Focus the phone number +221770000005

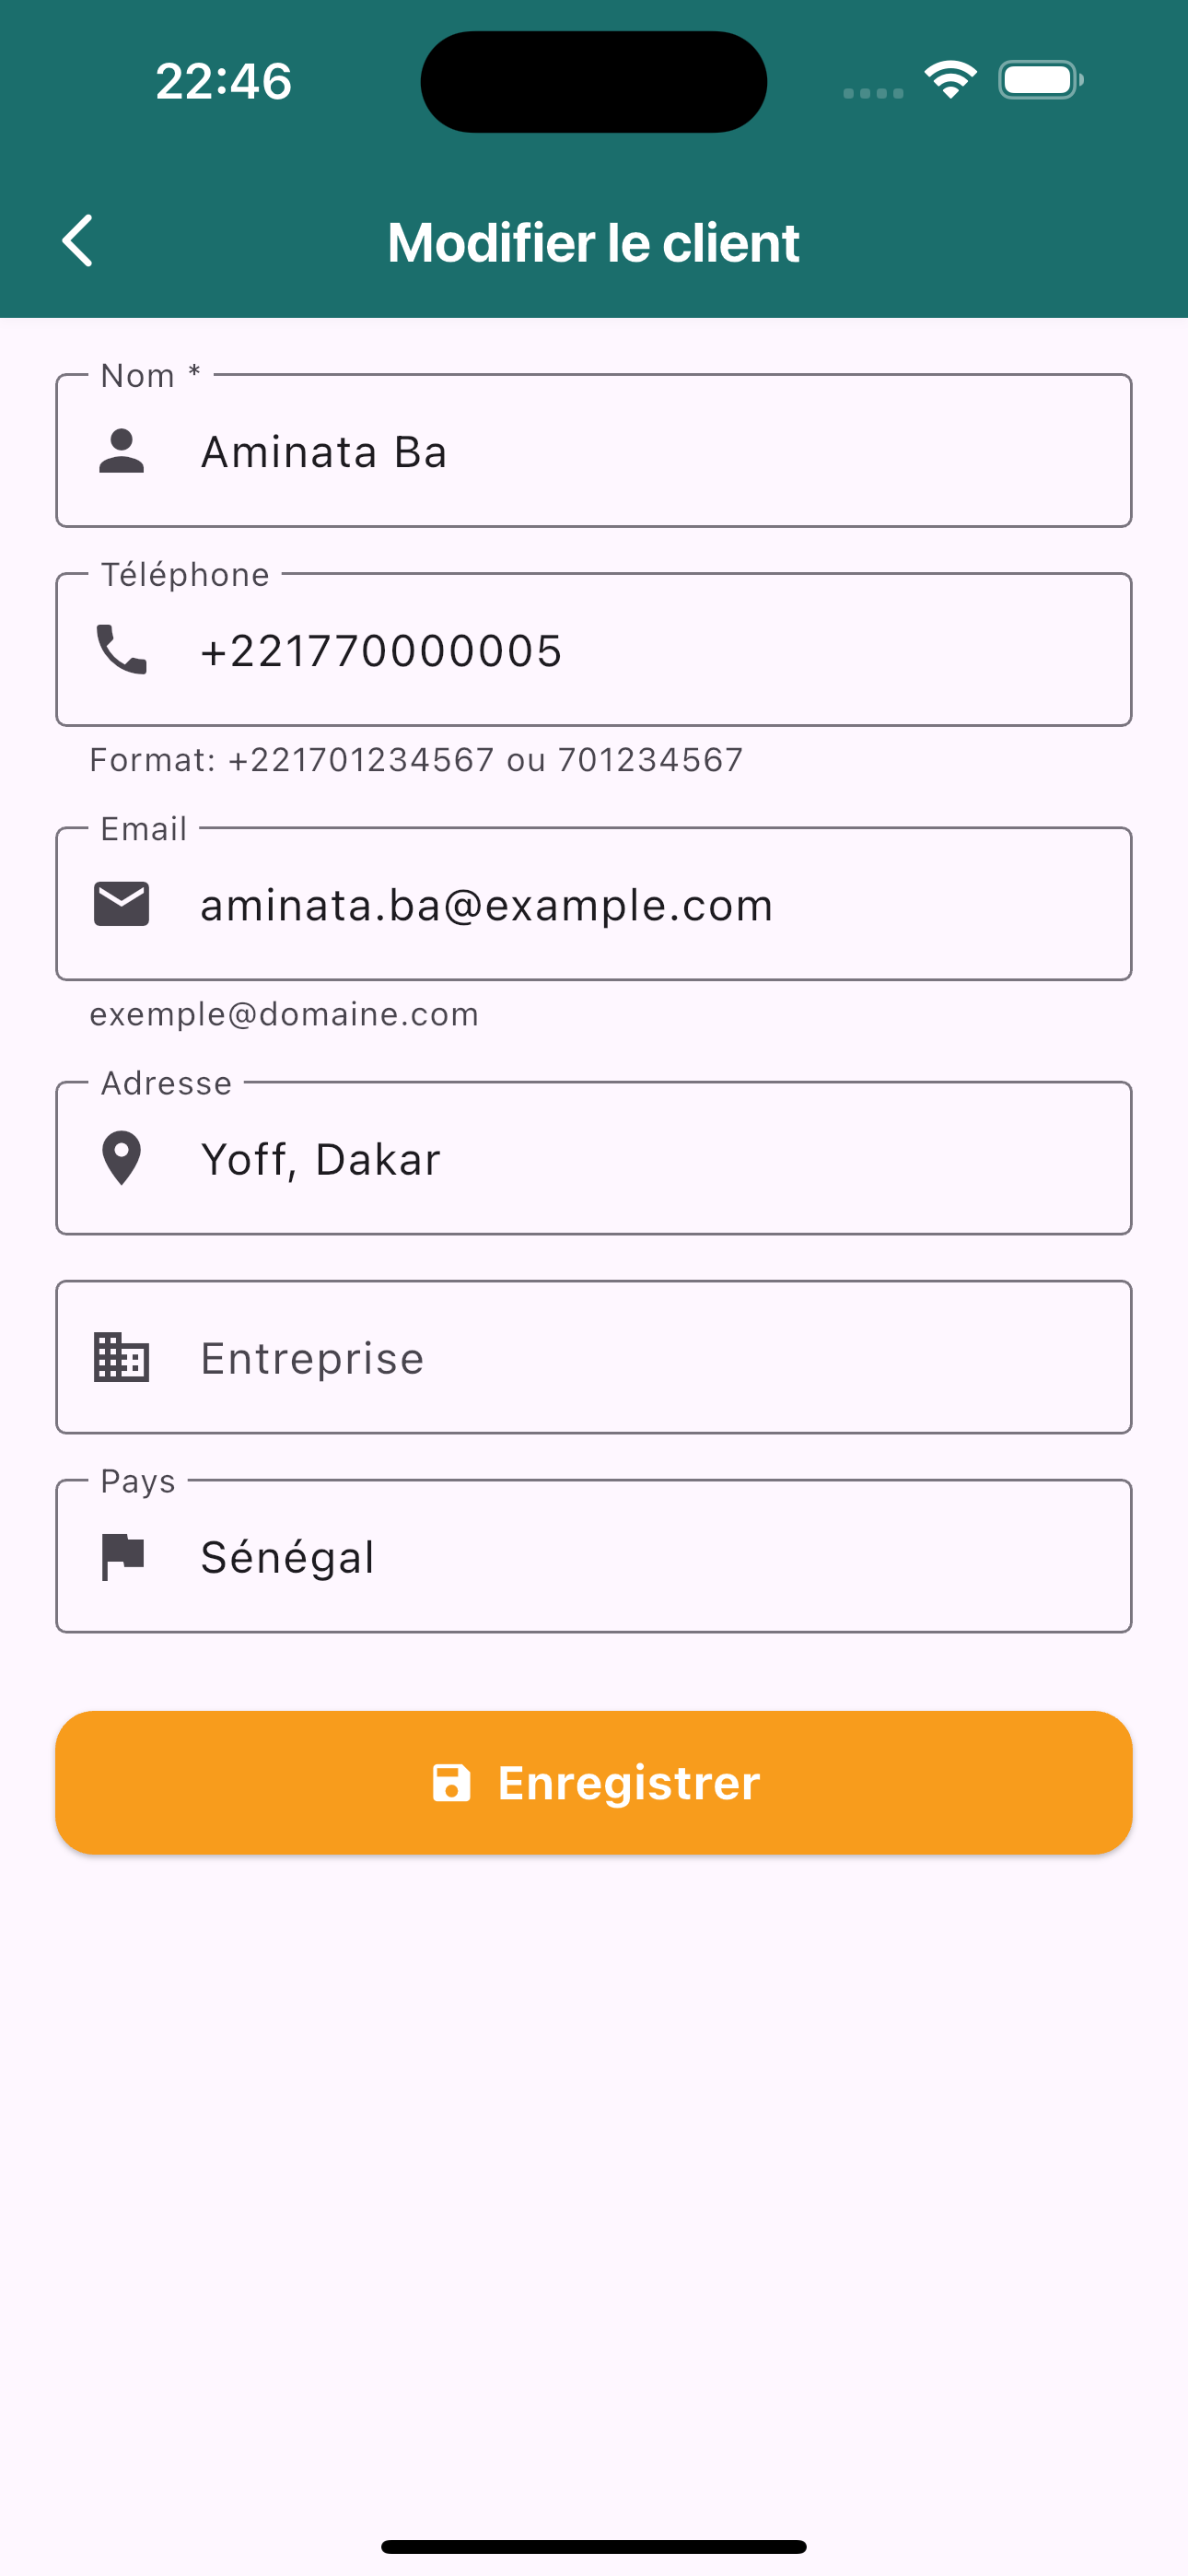pyautogui.click(x=381, y=651)
